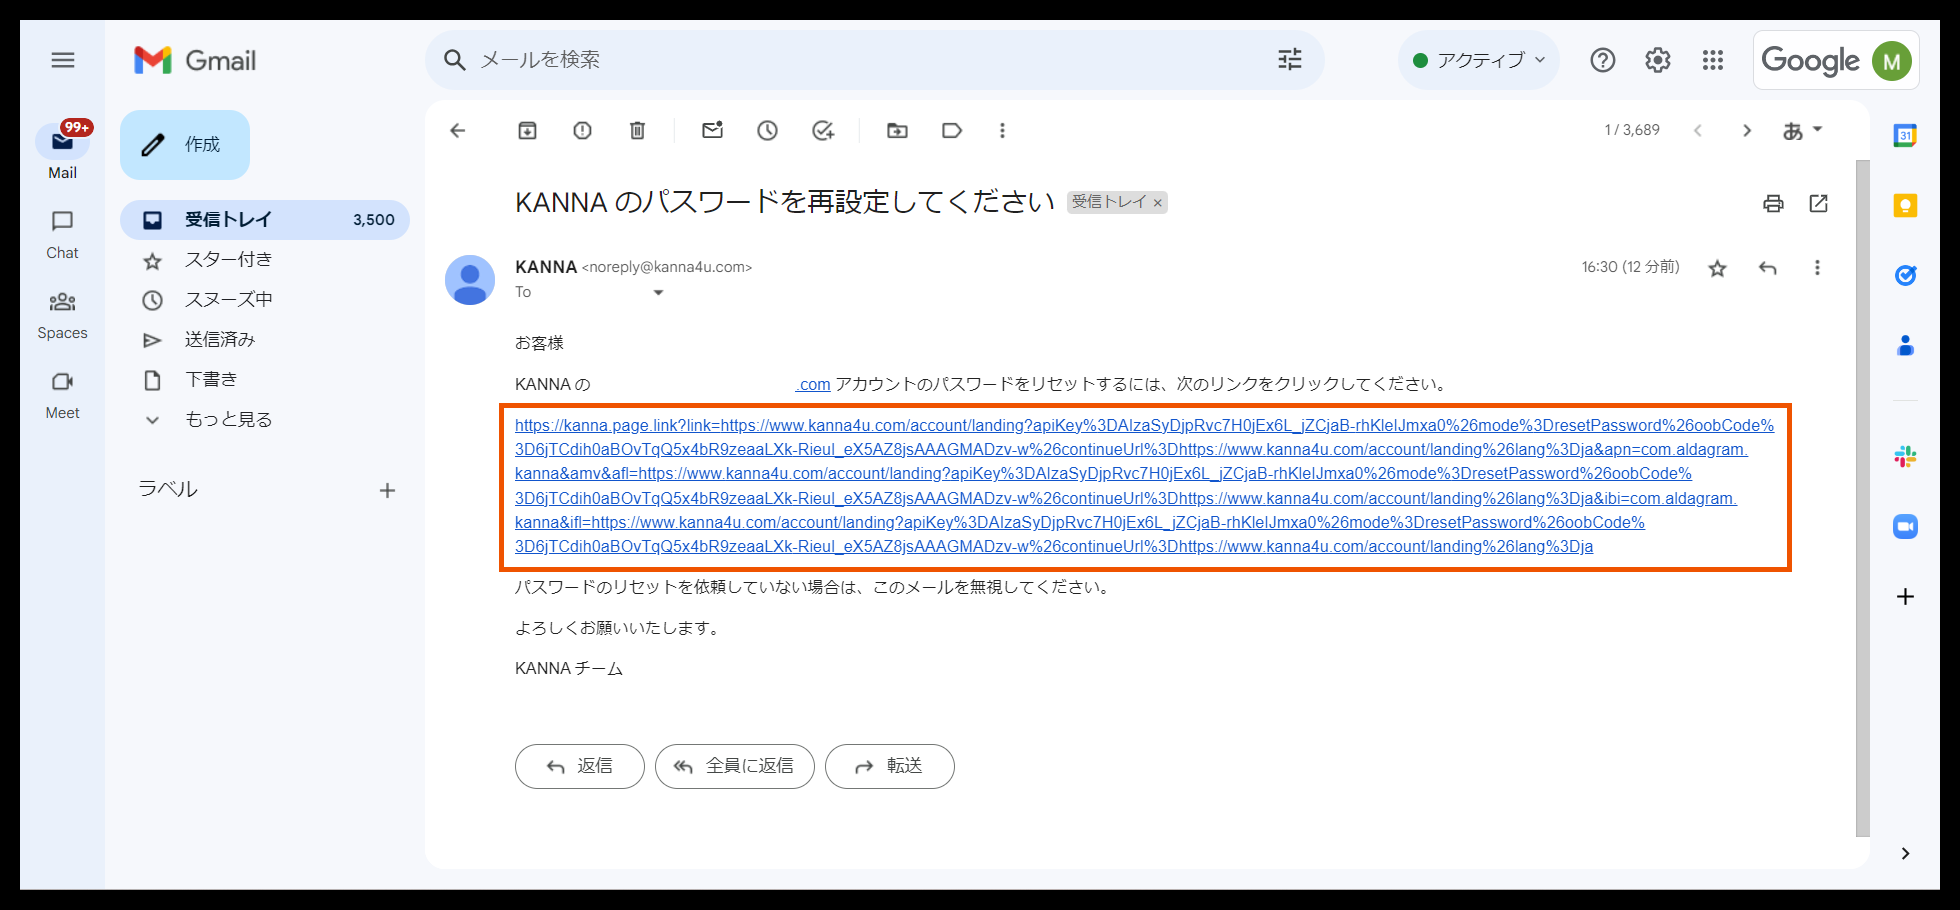Screen dimensions: 1960x910
Task: Show search options in the search bar
Action: click(1289, 60)
